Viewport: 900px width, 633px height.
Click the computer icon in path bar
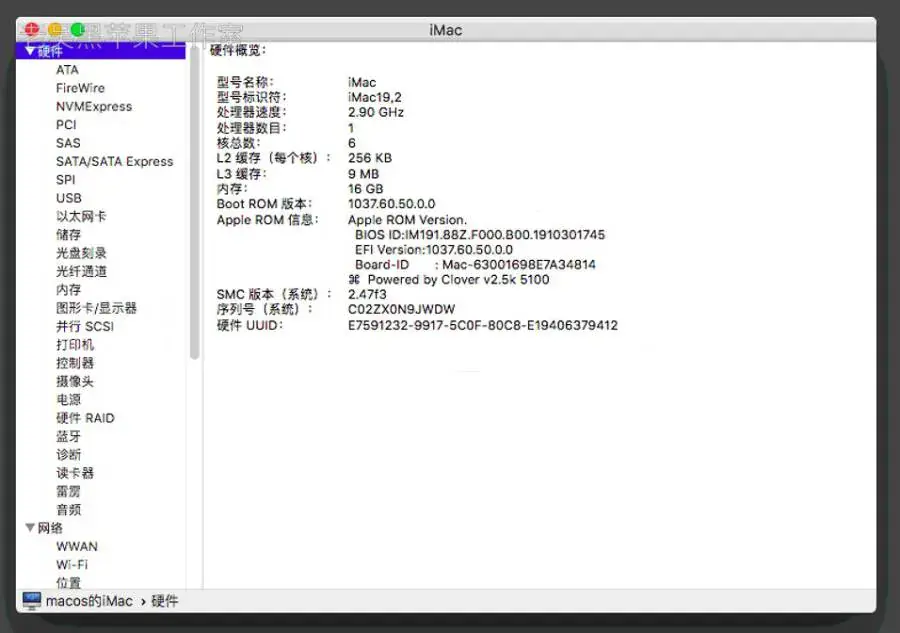pyautogui.click(x=32, y=601)
